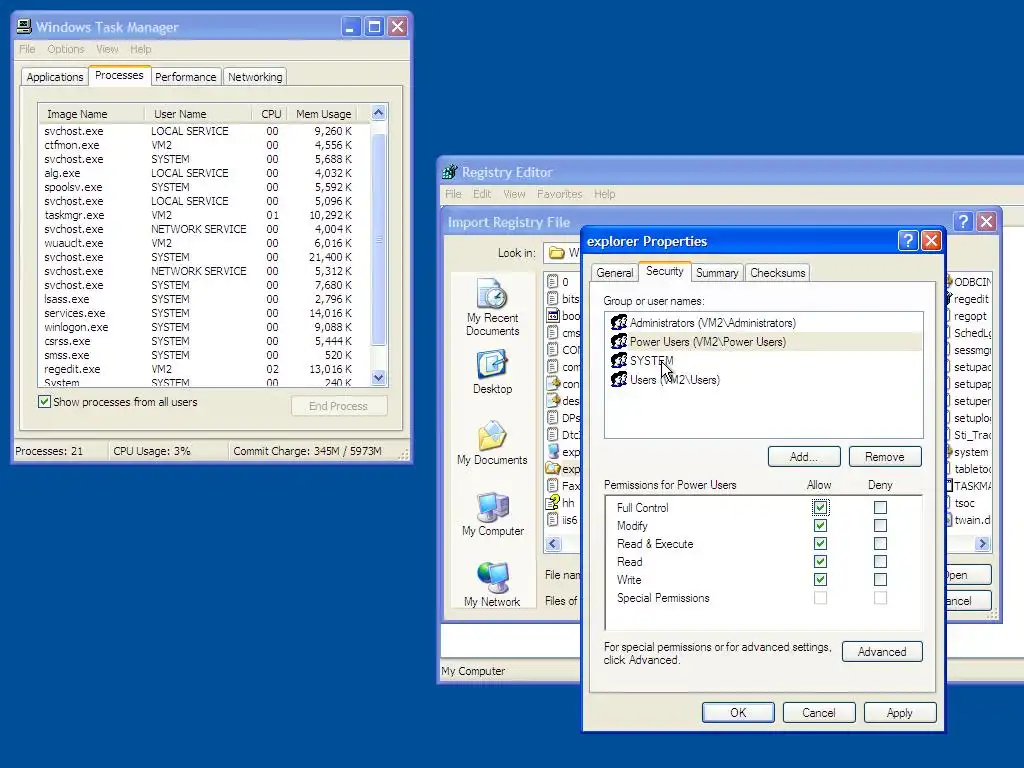Sort processes by Image Name column
This screenshot has width=1024, height=768.
tap(91, 114)
